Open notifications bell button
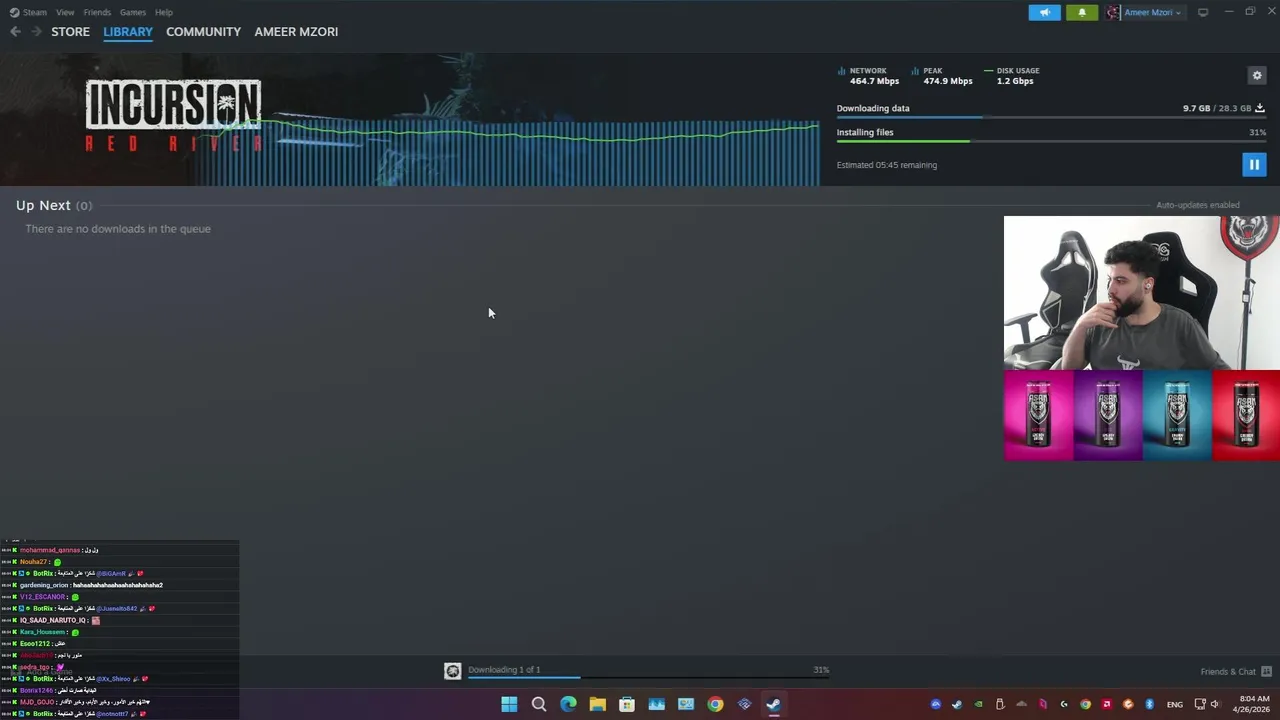Image resolution: width=1280 pixels, height=720 pixels. pos(1082,12)
